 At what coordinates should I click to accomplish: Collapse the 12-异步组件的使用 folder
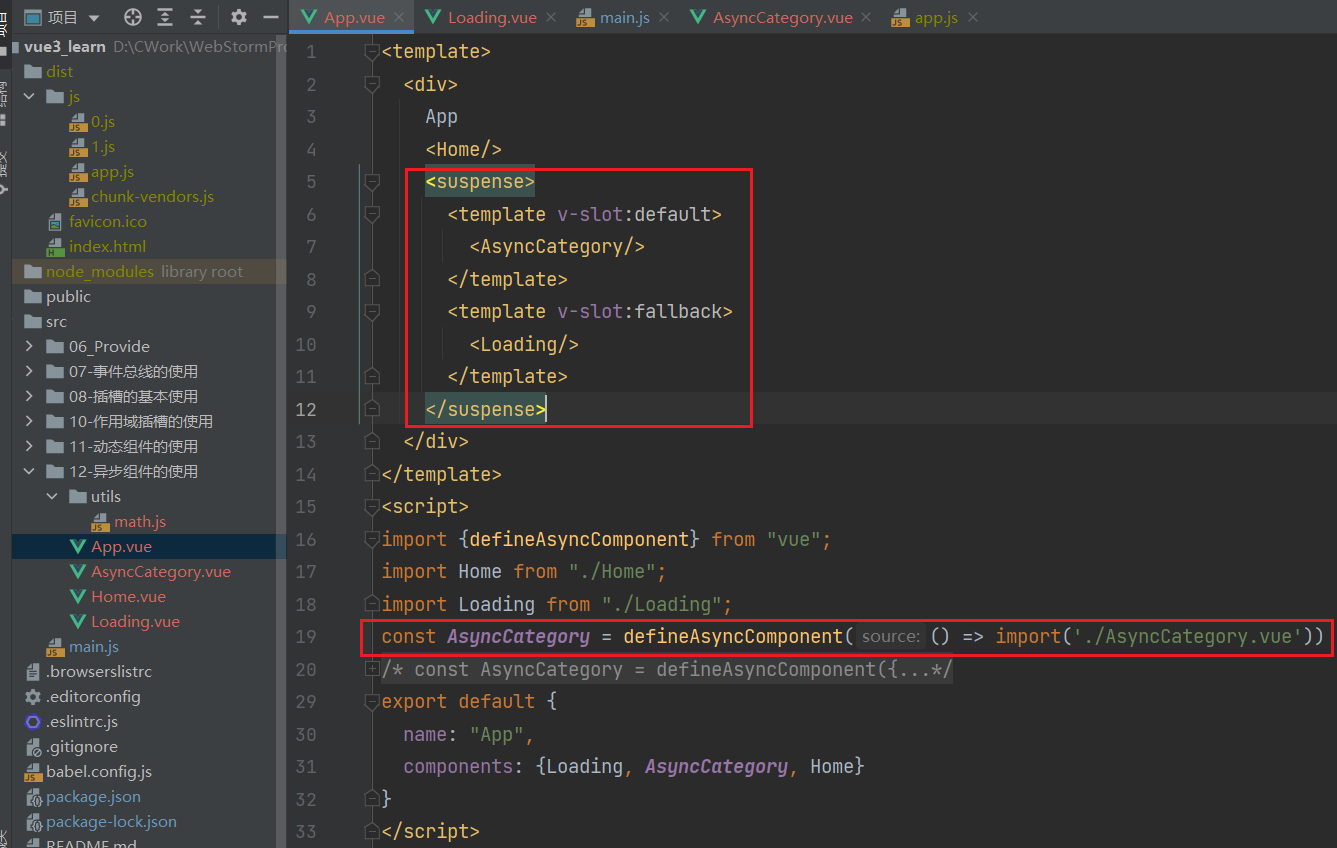(30, 471)
